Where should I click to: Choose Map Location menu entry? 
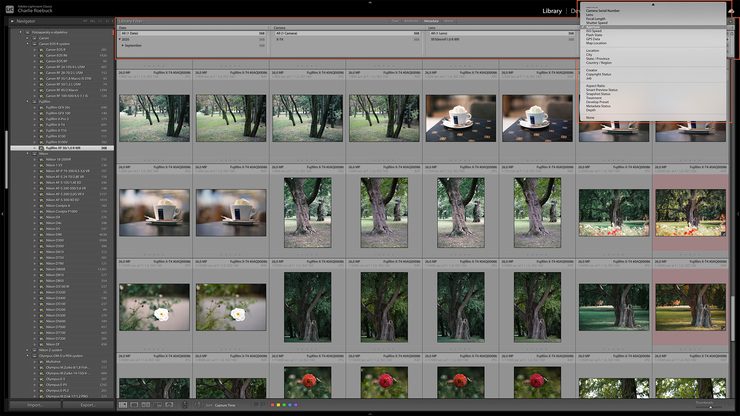596,43
